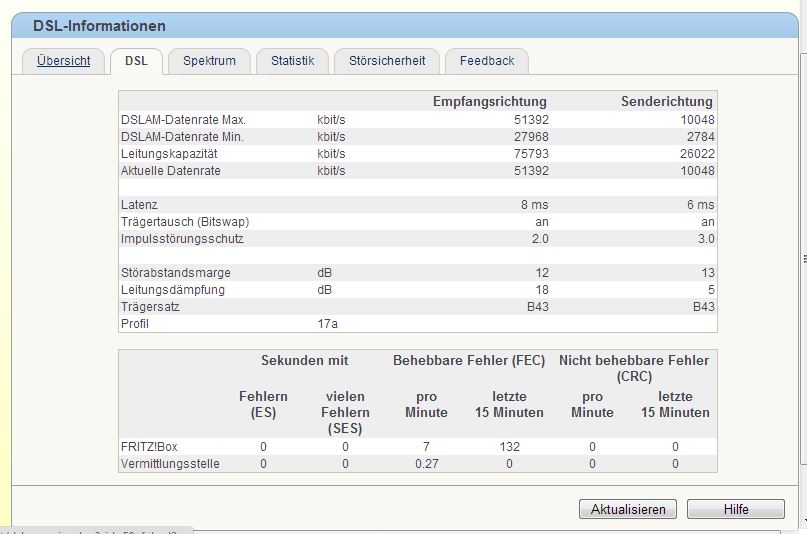Open the Feedback tab

487,61
